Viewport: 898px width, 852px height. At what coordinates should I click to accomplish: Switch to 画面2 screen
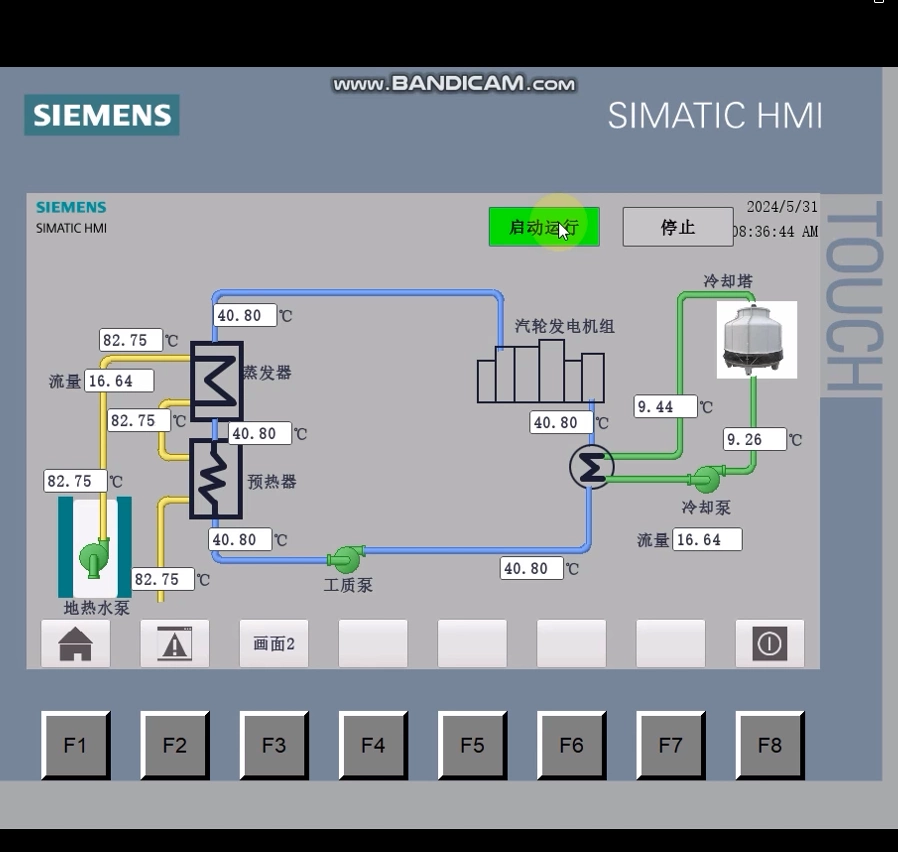point(274,644)
